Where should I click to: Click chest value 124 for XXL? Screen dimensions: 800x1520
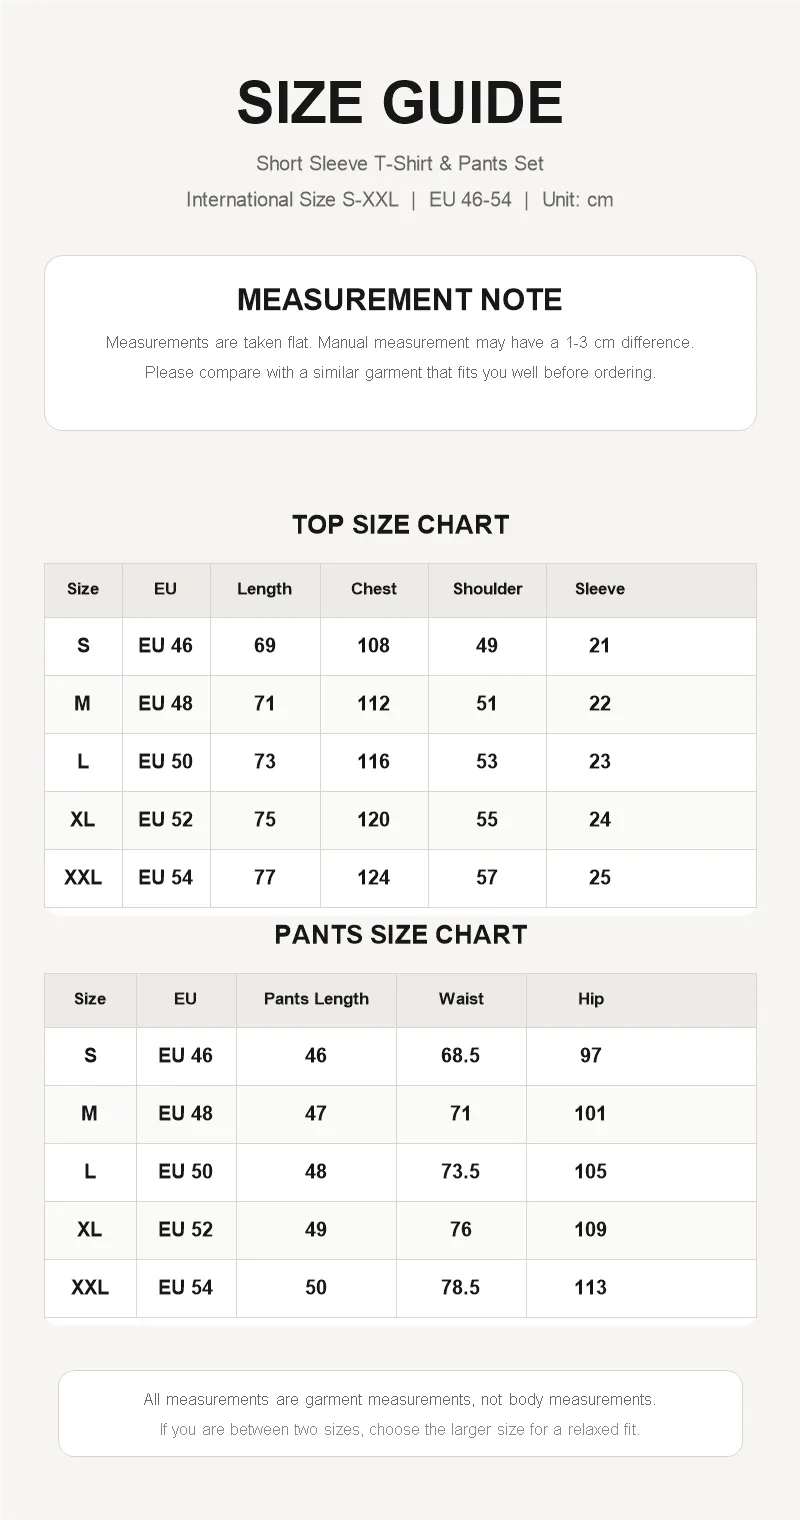(x=374, y=877)
